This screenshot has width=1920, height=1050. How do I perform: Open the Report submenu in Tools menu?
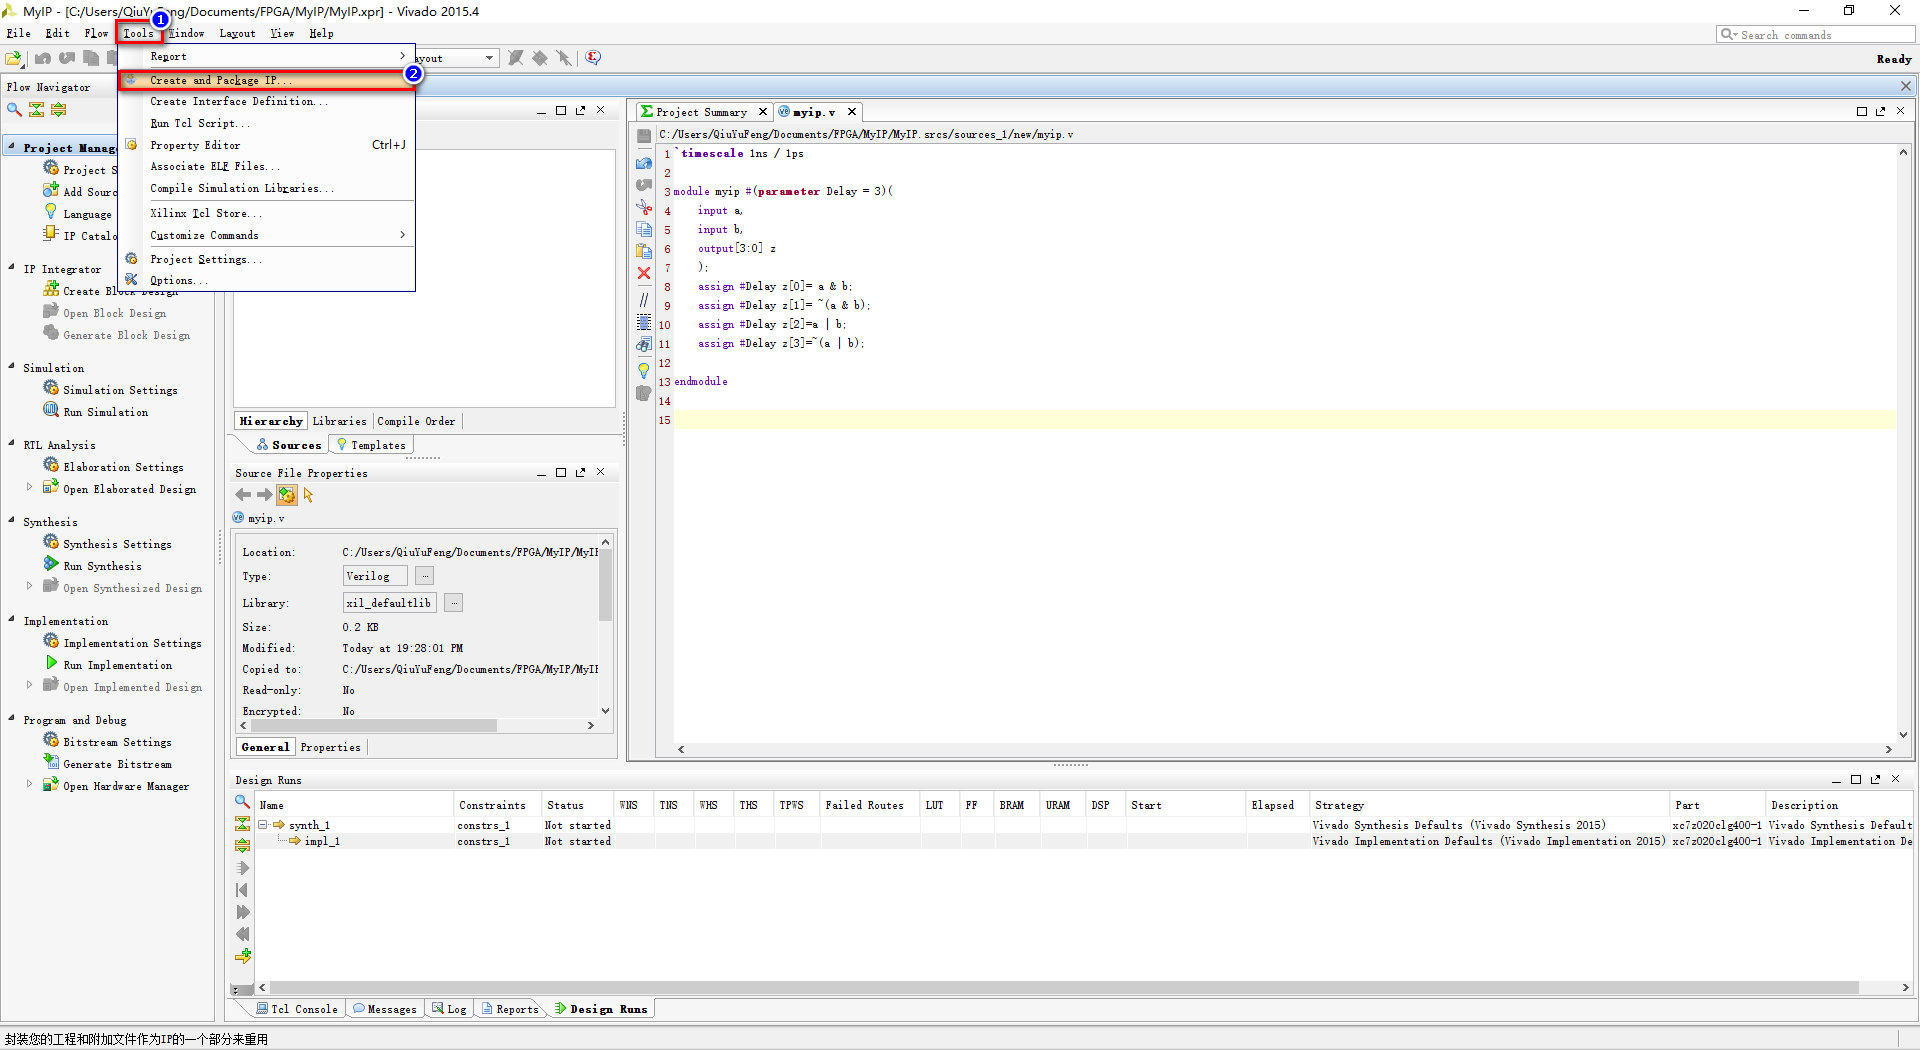coord(267,57)
